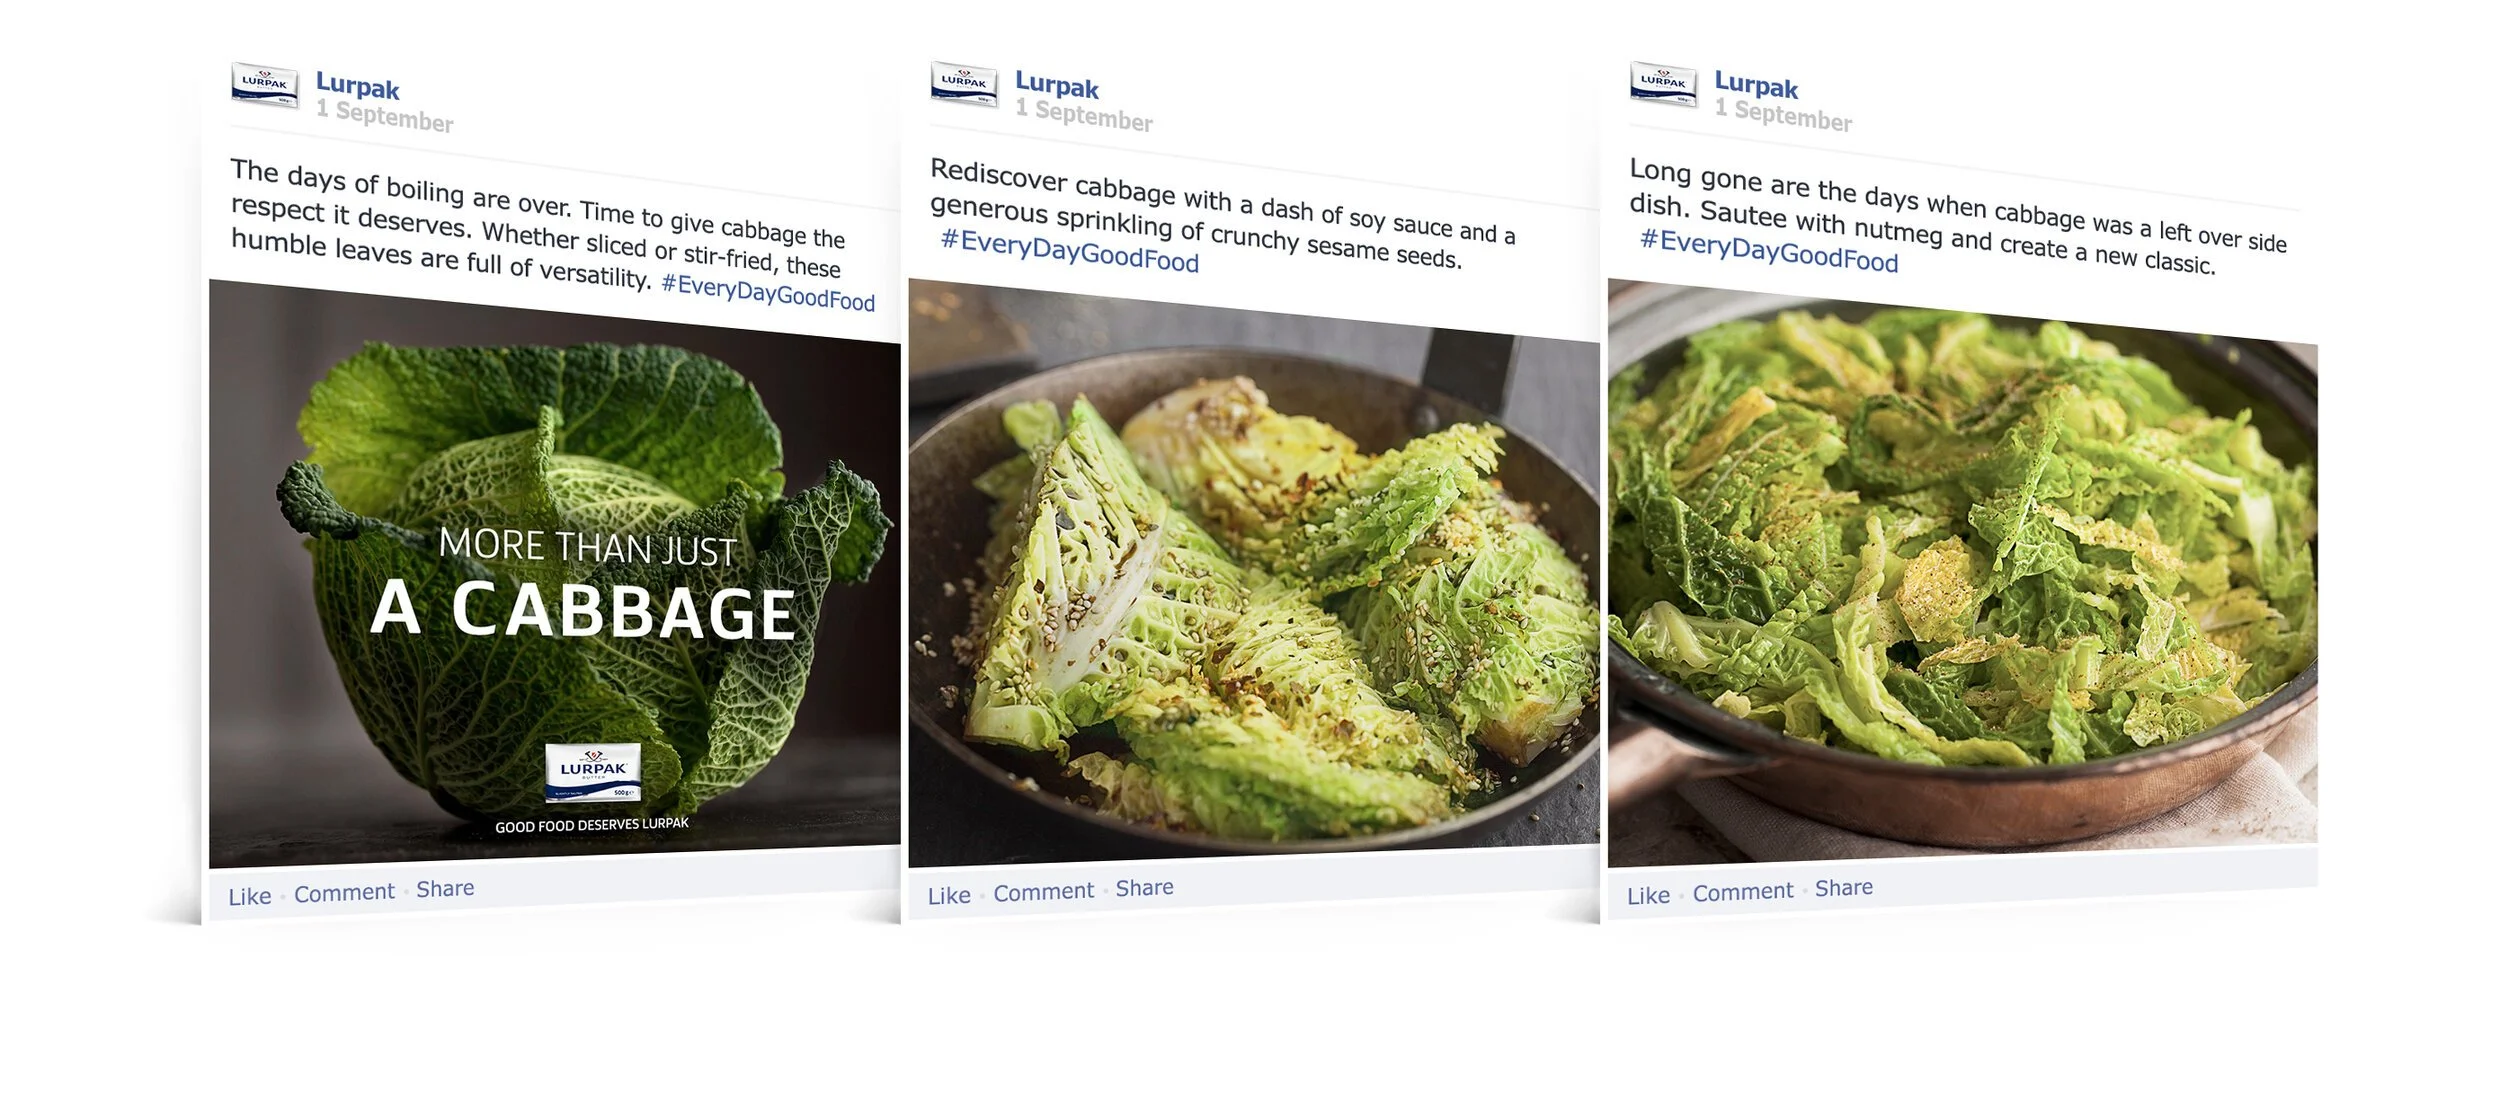Like the nutmeg sauteed cabbage post
Screen dimensions: 2500x1101
pos(1648,895)
